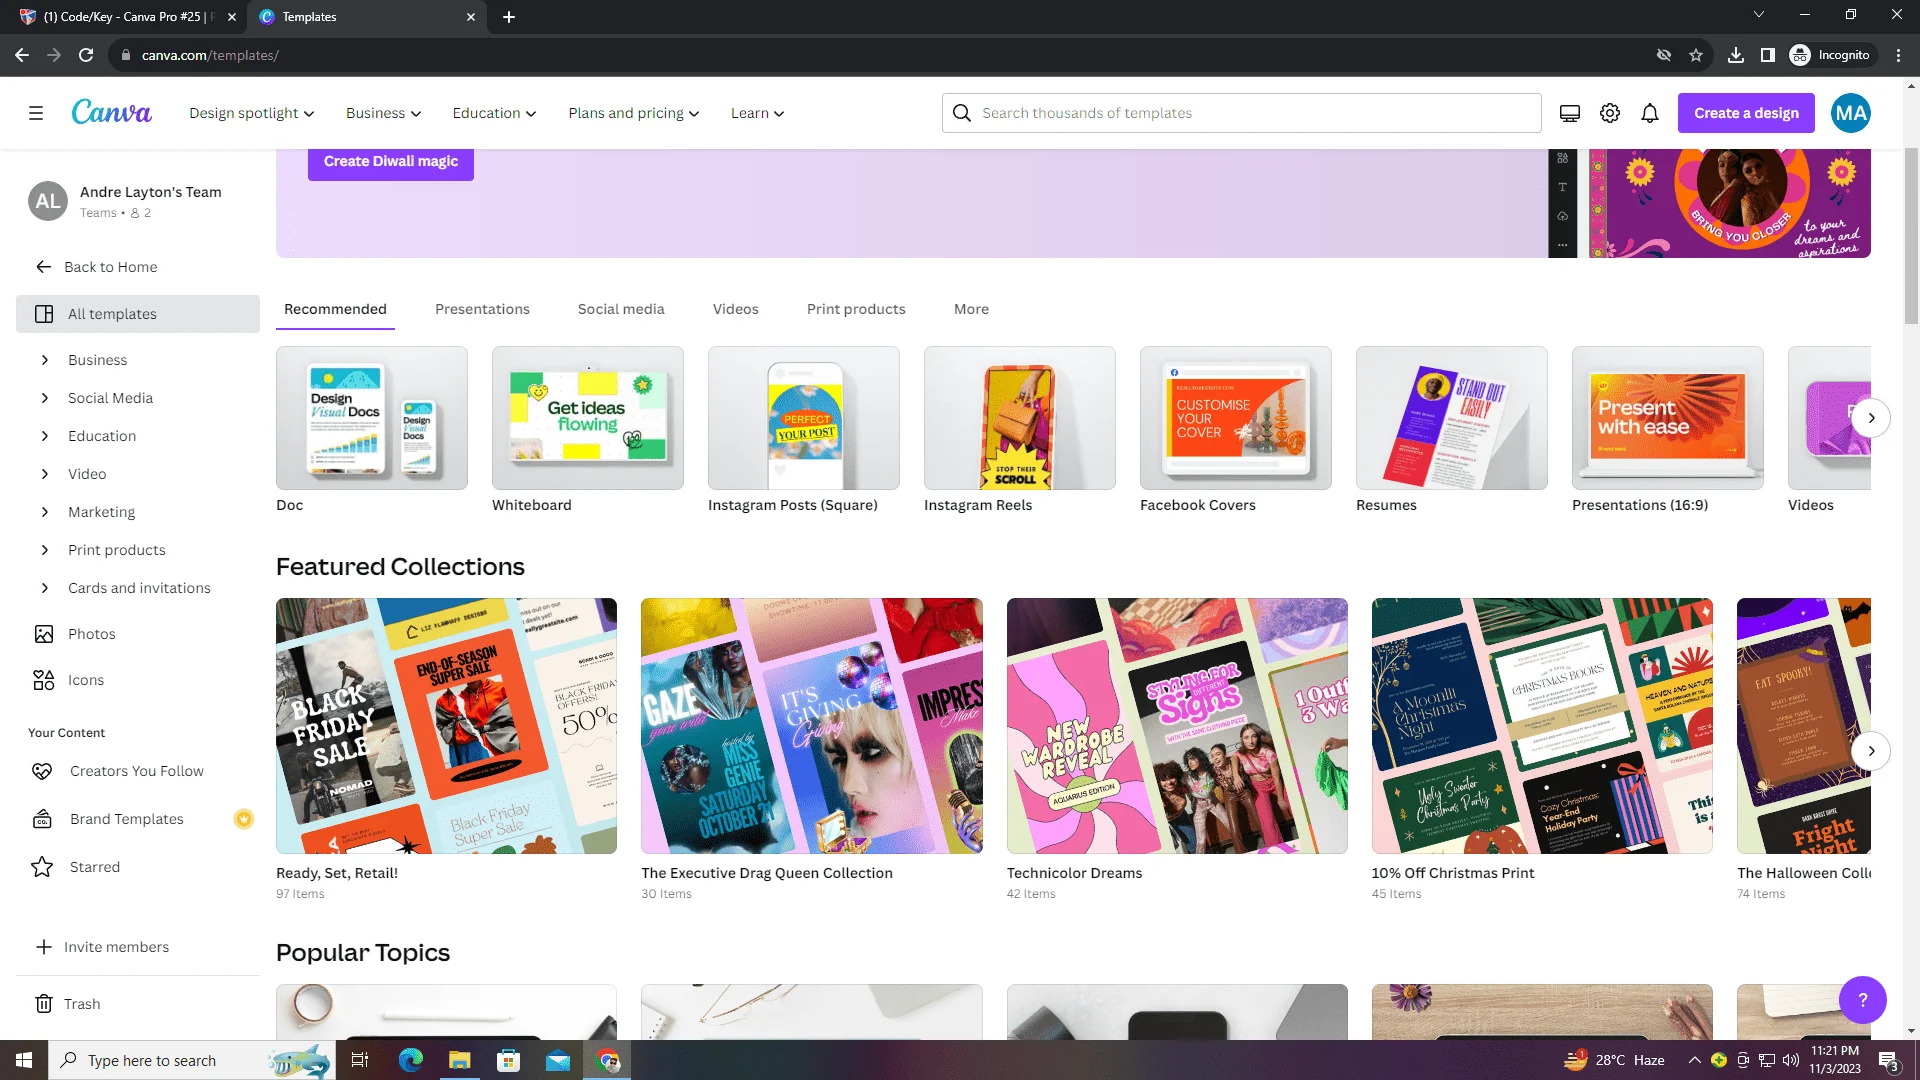
Task: Expand Social Media in the sidebar
Action: click(x=44, y=398)
